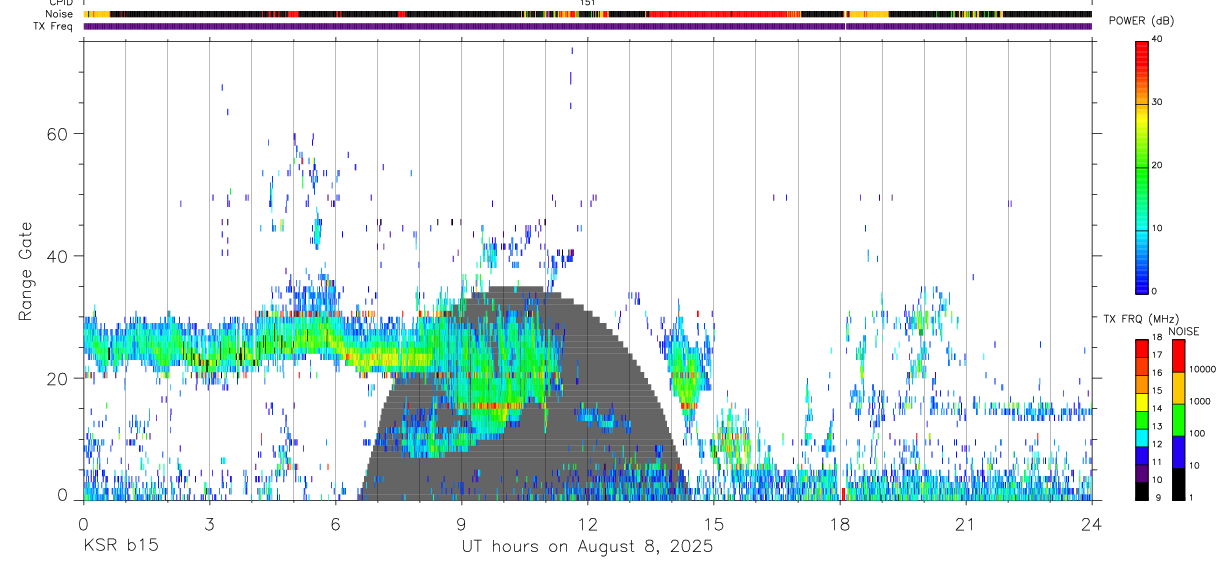Viewport: 1228px width, 567px height.
Task: Click the UT hours on August 8, 2025 title
Action: [588, 547]
